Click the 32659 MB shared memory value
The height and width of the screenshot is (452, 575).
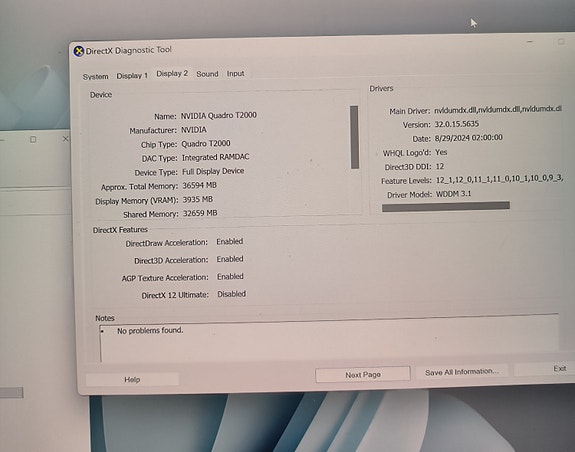tap(200, 213)
